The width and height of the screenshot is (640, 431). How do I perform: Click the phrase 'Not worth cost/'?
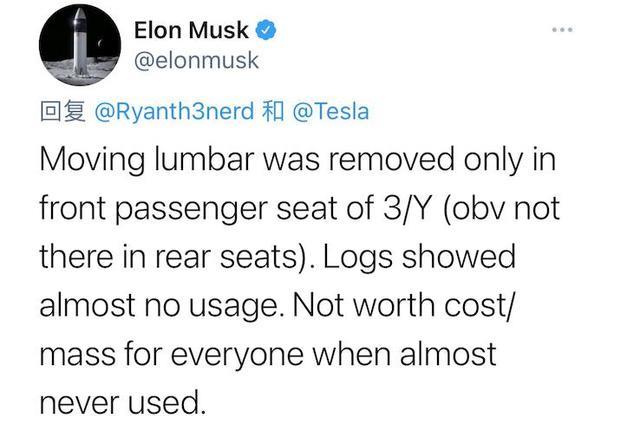click(402, 306)
